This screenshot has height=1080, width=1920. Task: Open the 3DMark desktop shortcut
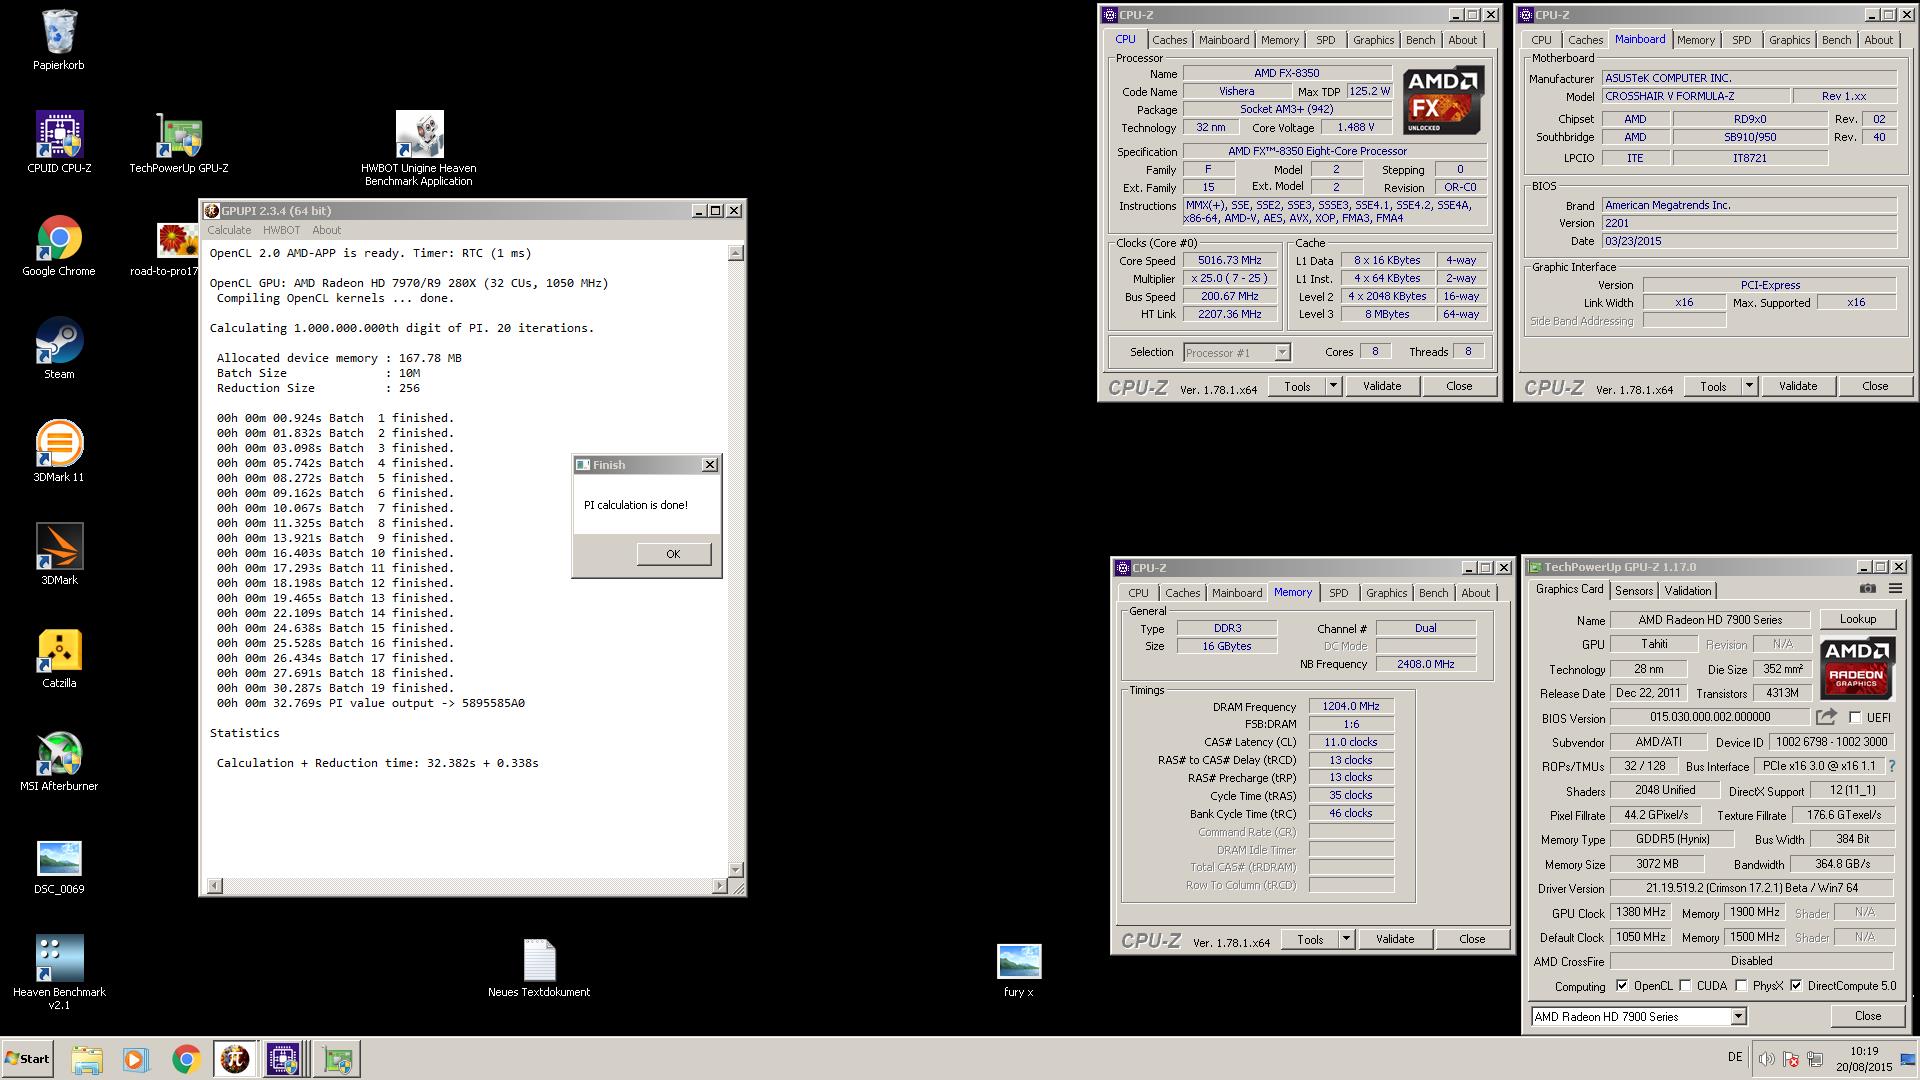tap(59, 554)
